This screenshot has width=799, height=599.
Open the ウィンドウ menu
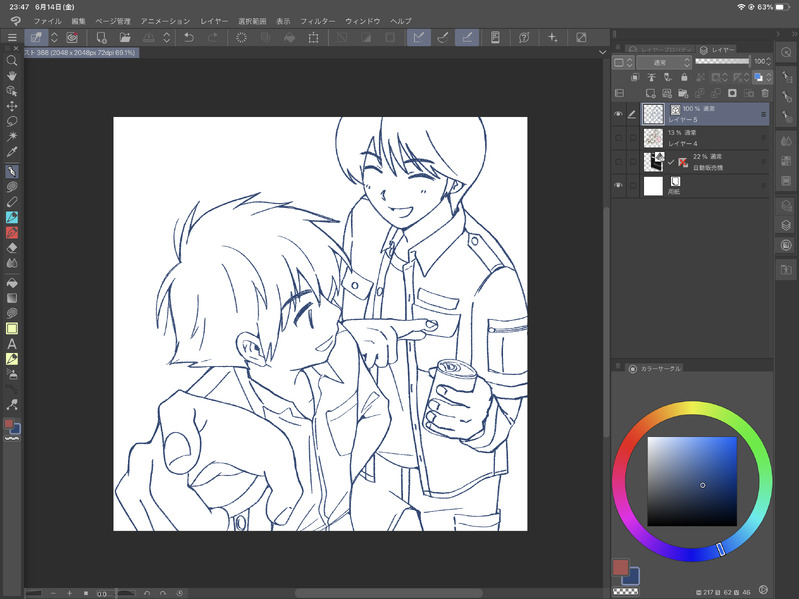[363, 21]
